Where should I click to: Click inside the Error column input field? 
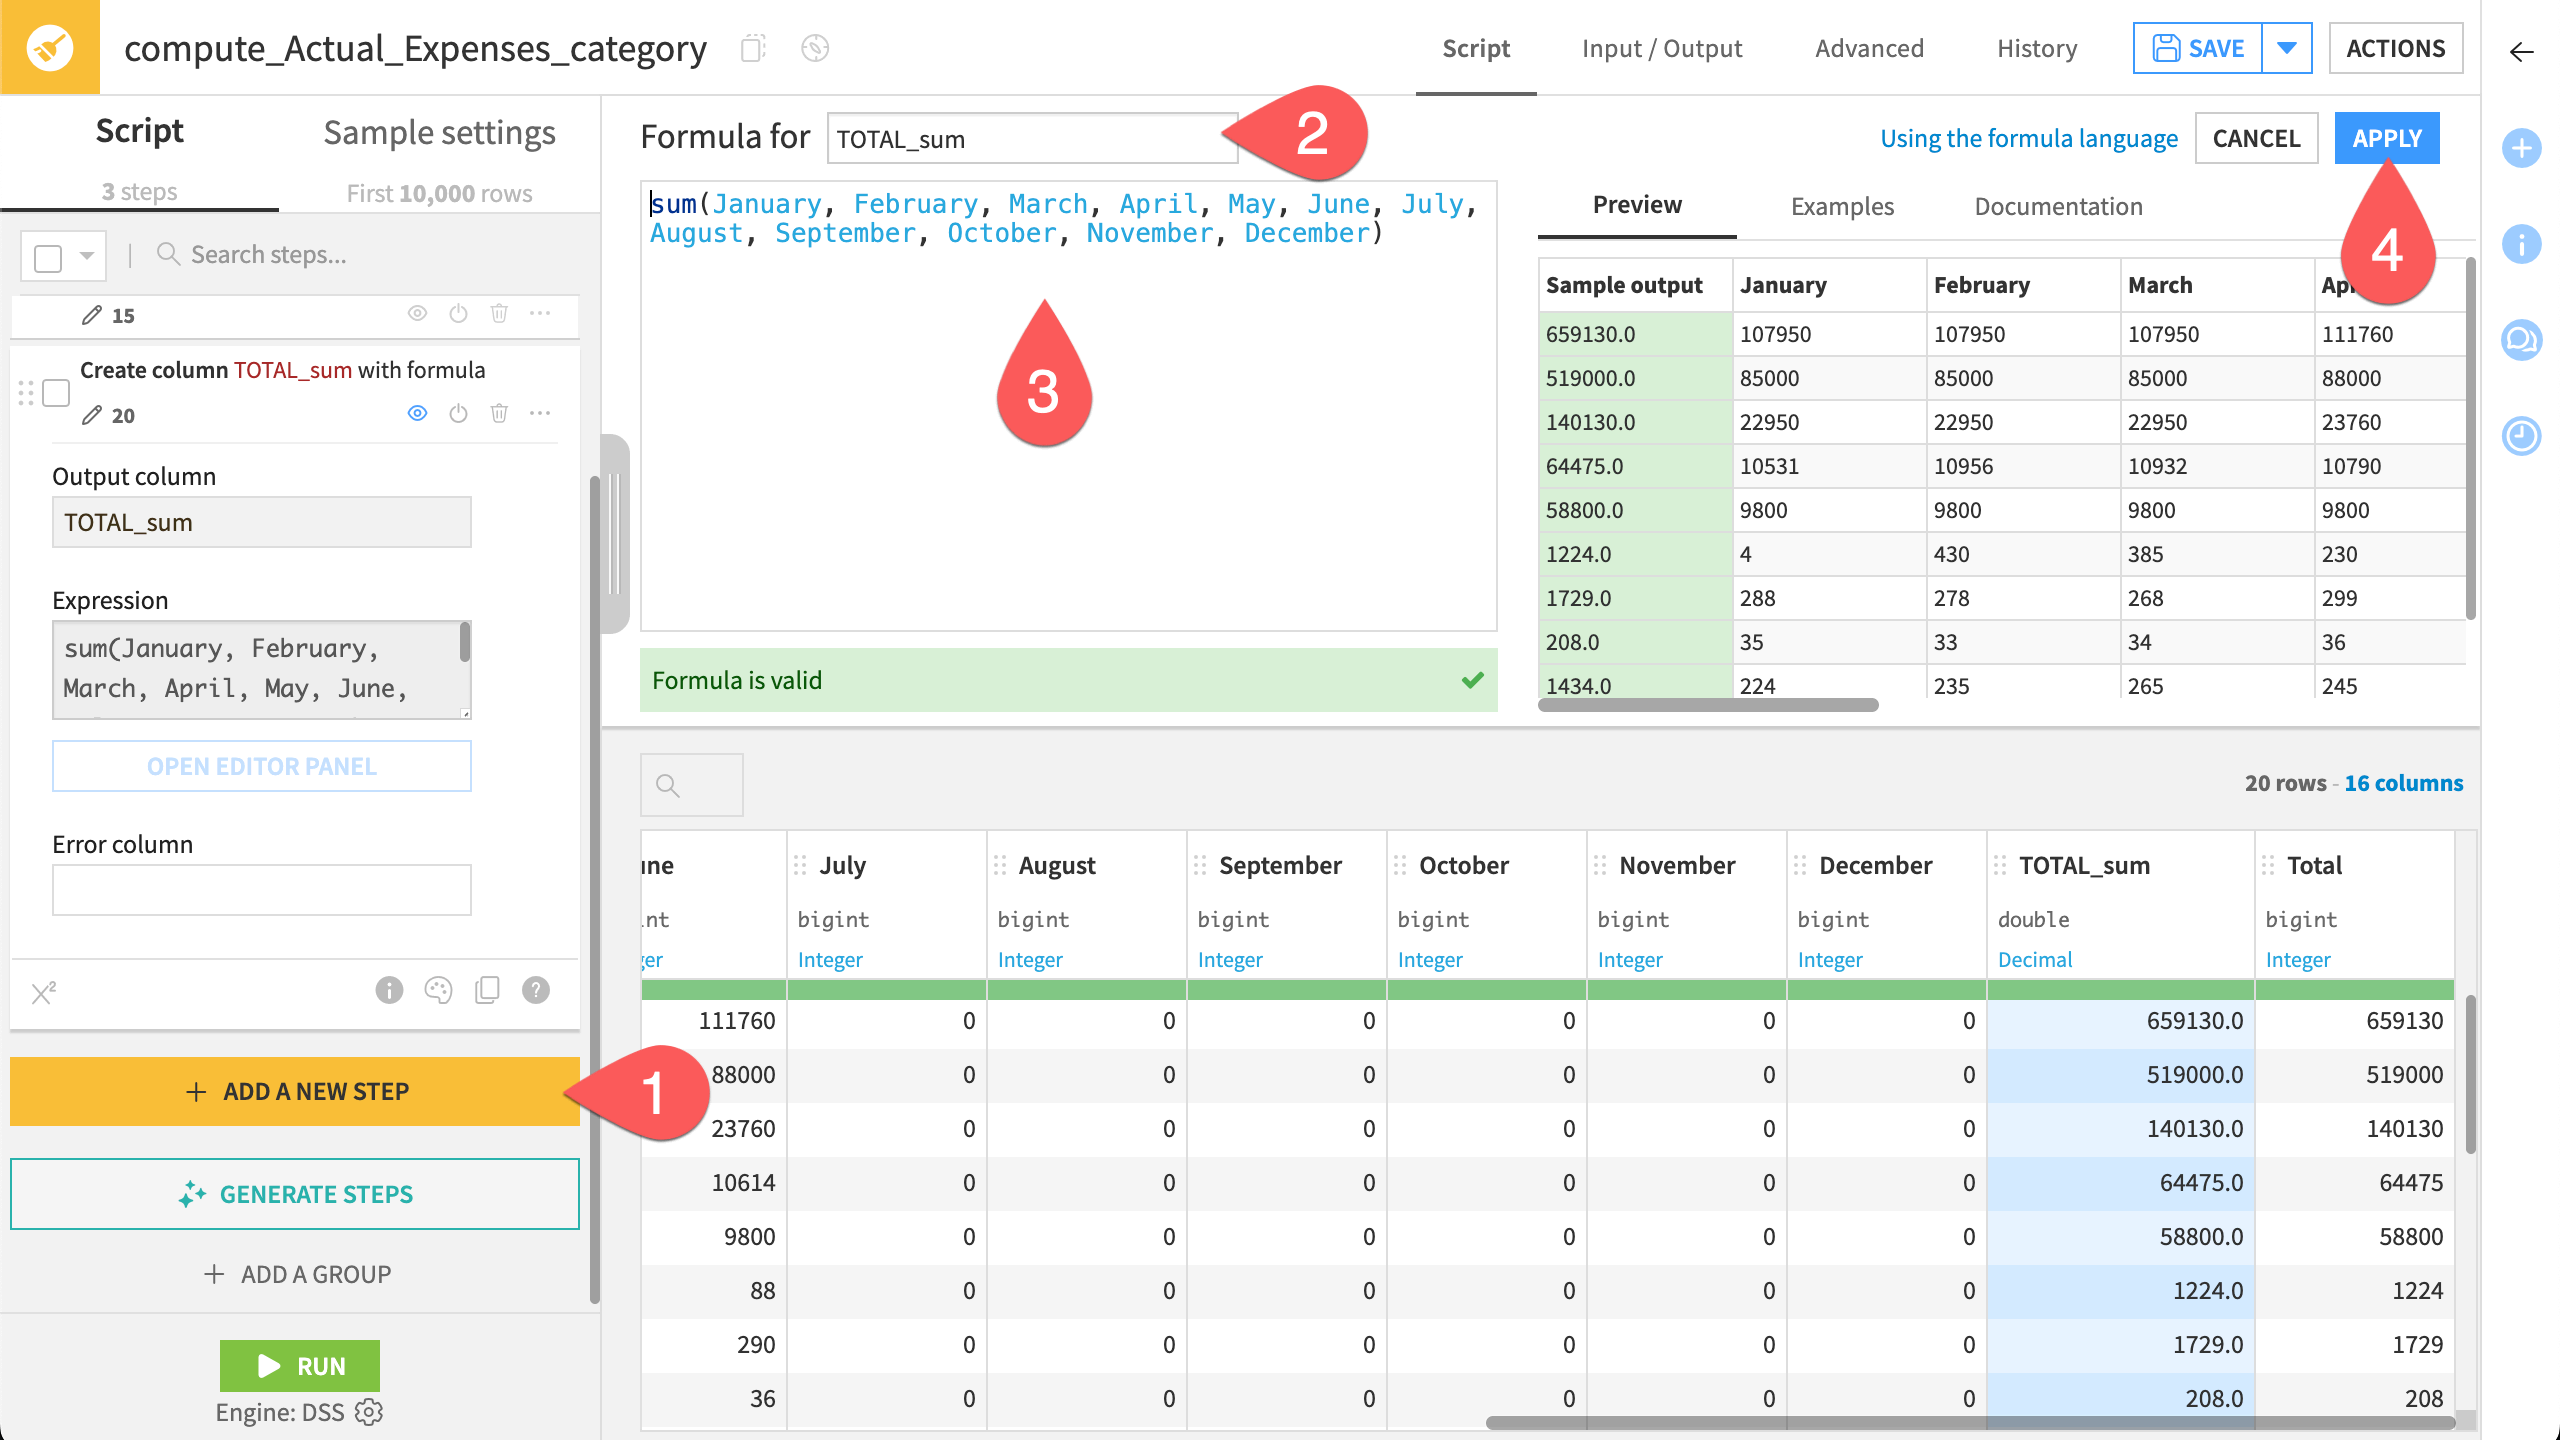tap(260, 888)
